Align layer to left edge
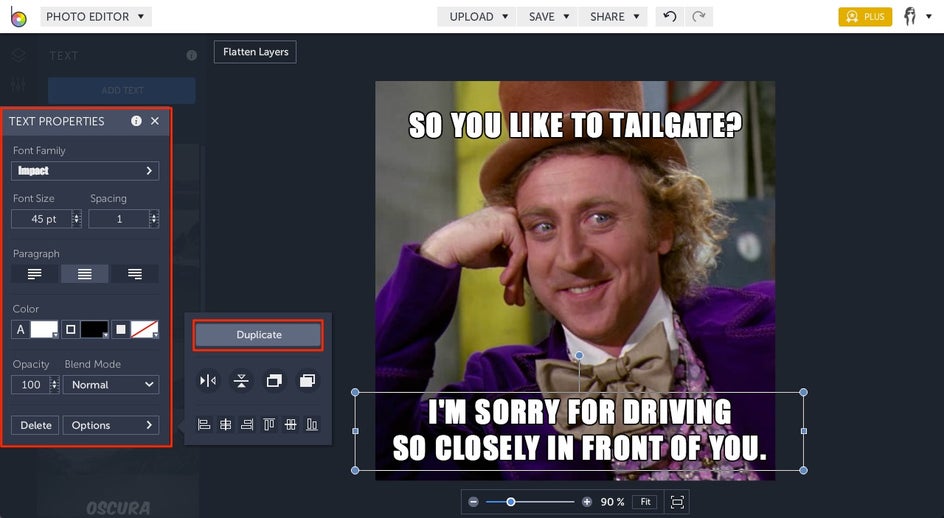The height and width of the screenshot is (518, 944). point(204,425)
